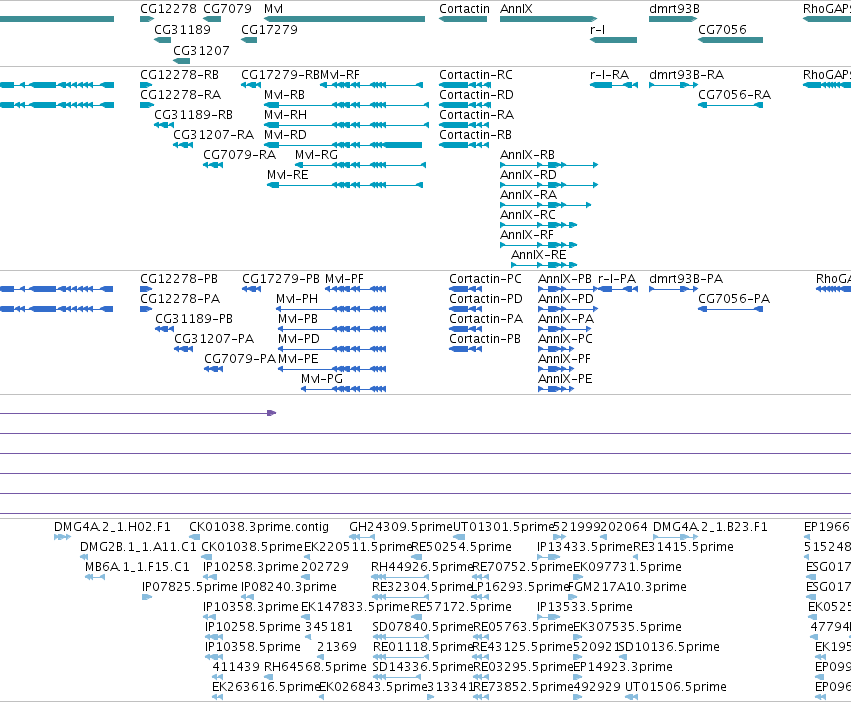The width and height of the screenshot is (851, 702).
Task: Select the Cortactin-PC protein feature
Action: click(465, 289)
